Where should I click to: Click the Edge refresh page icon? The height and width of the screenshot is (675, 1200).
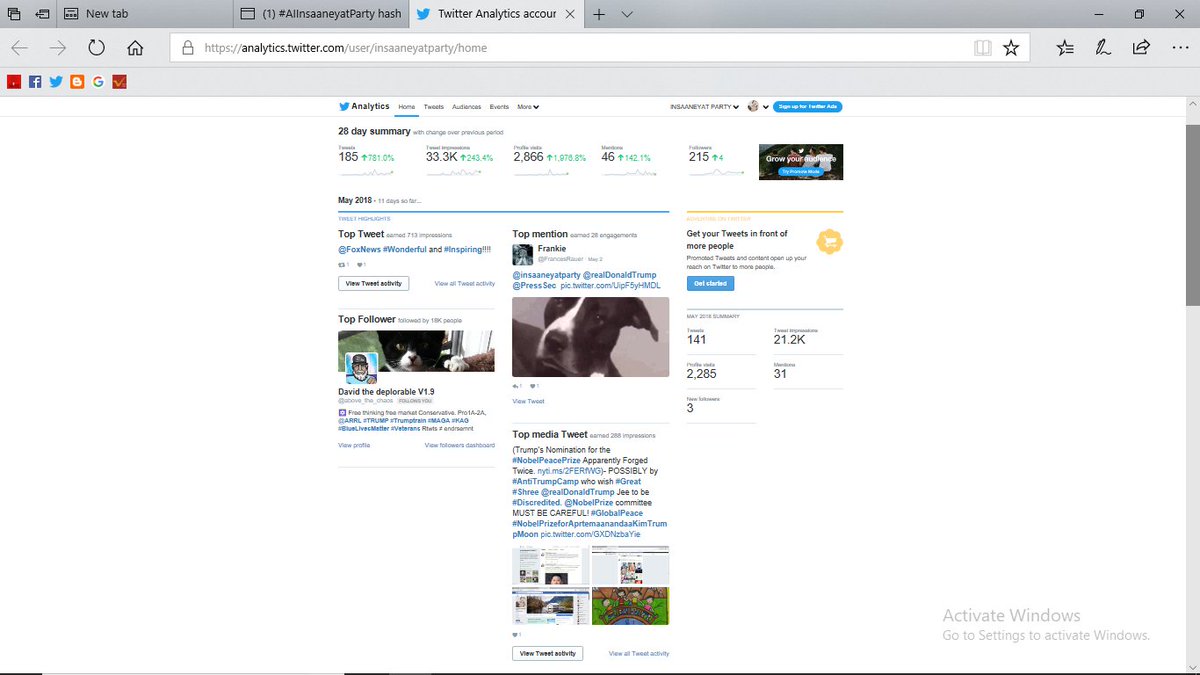tap(97, 48)
